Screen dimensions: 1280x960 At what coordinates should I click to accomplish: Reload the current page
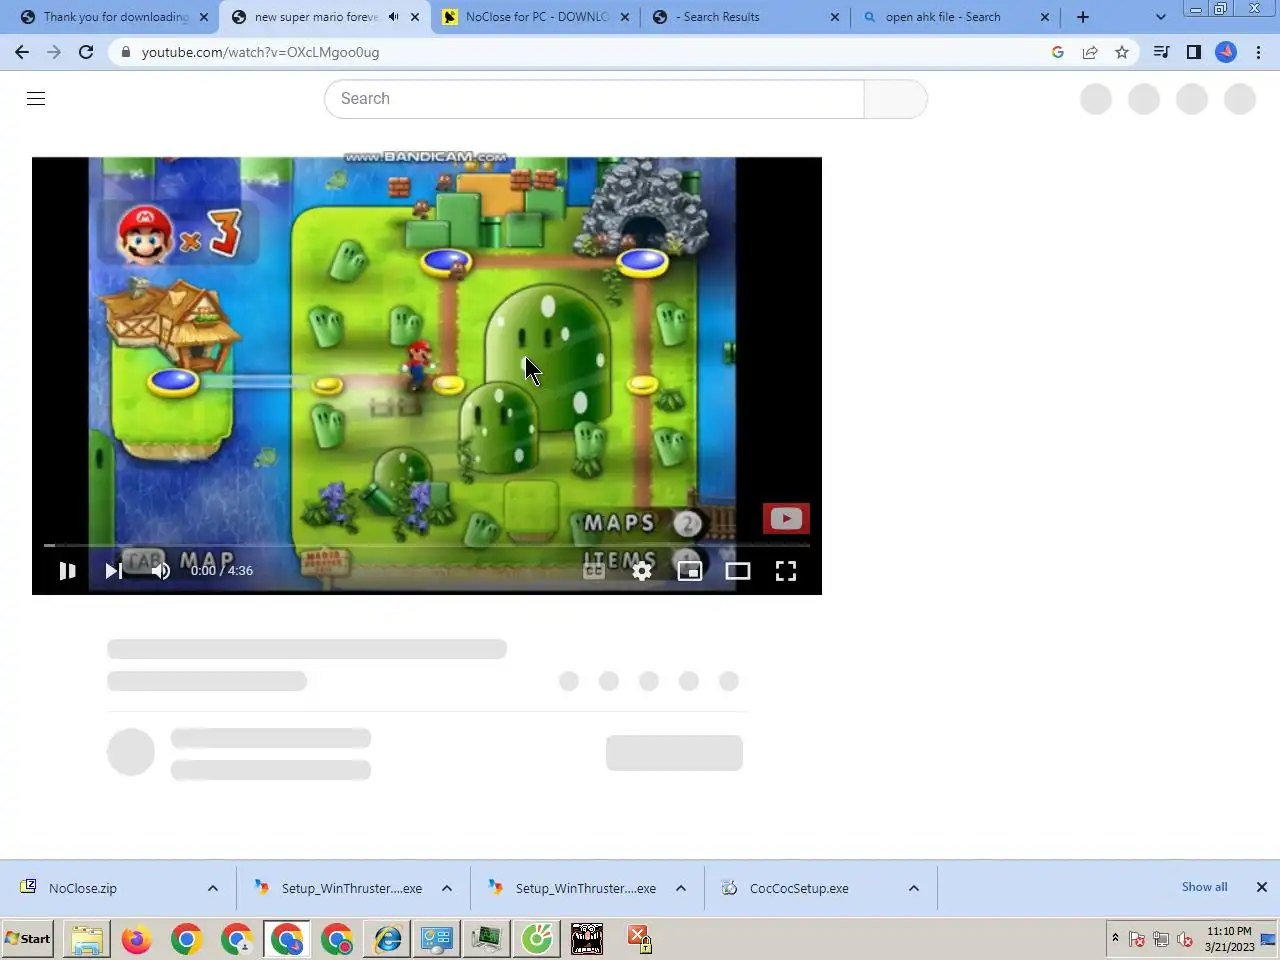click(x=86, y=52)
